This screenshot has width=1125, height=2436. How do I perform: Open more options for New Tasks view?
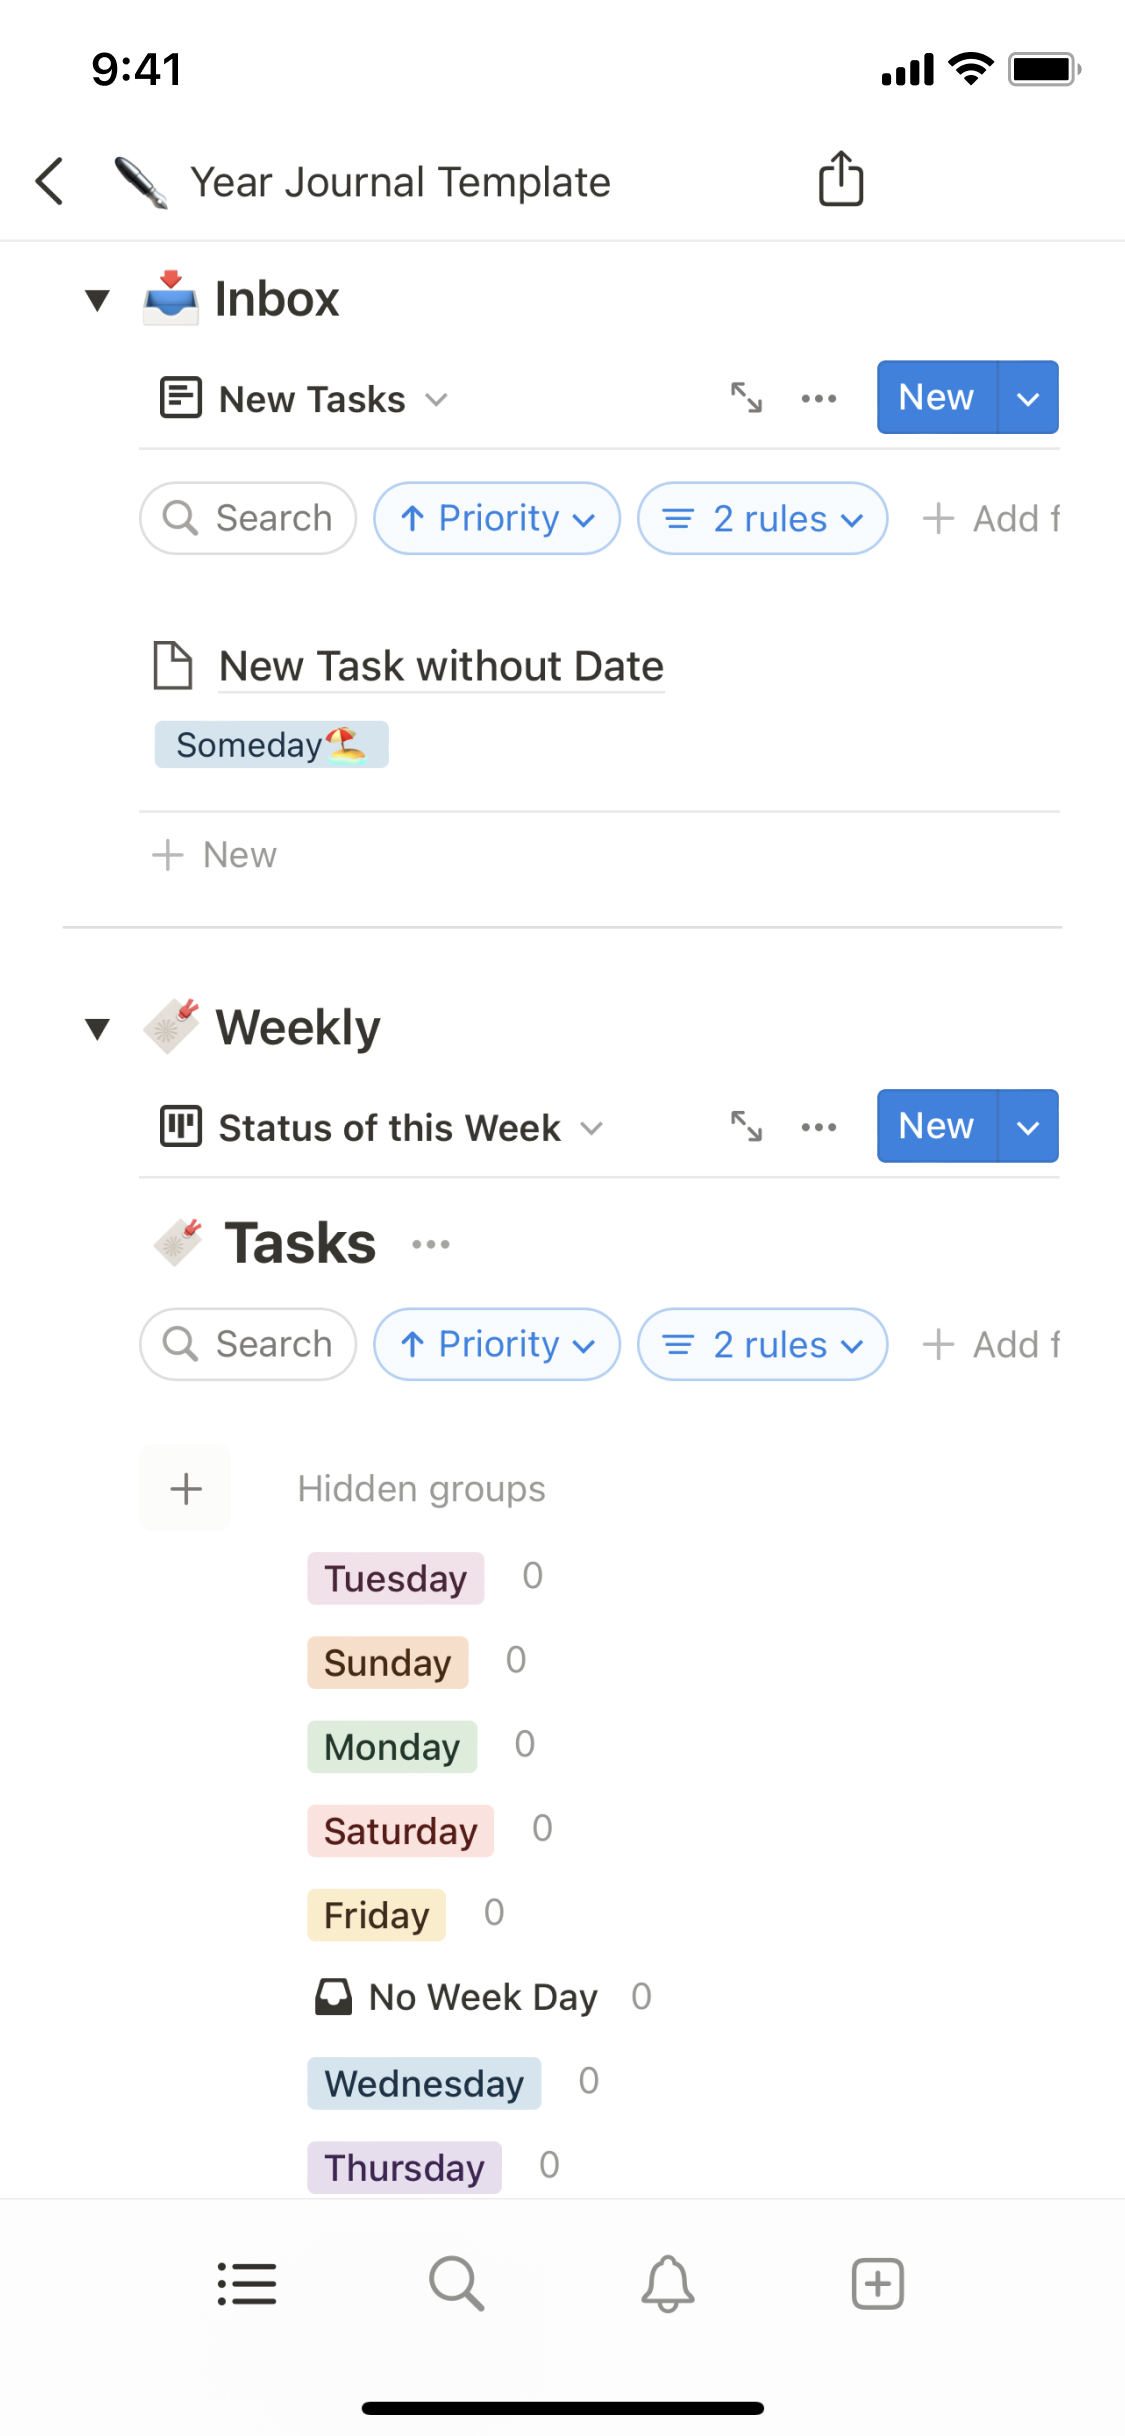click(818, 397)
